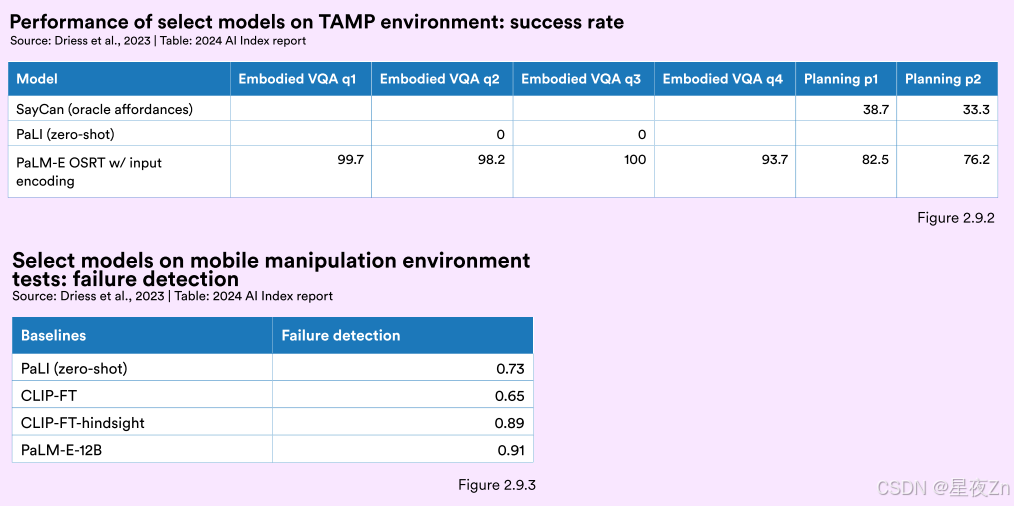1014x506 pixels.
Task: Select the "SayCan (oracle affordances)" row label
Action: 105,109
